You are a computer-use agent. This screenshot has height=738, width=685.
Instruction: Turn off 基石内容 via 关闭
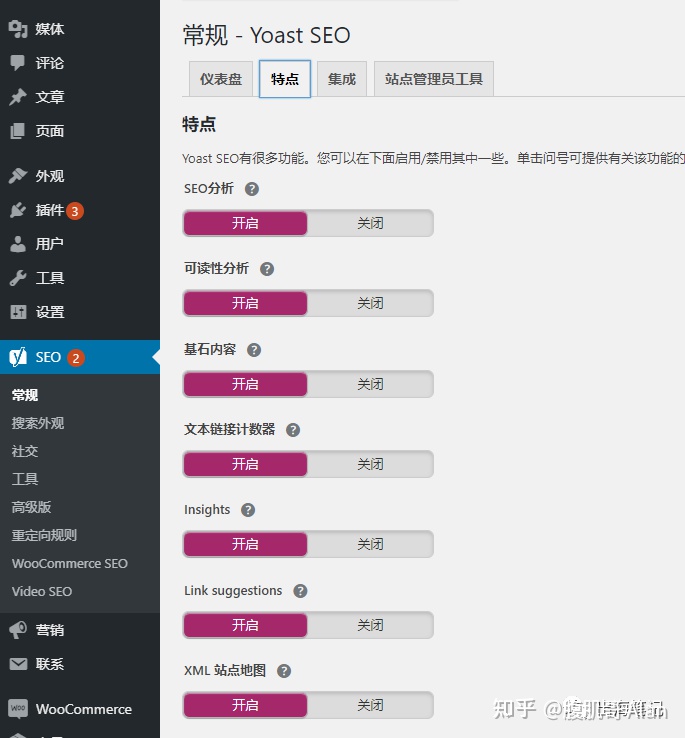pos(370,384)
